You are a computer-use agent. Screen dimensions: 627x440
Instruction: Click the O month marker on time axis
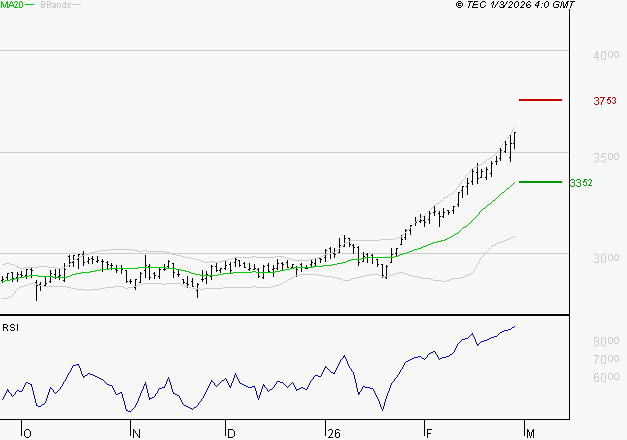coord(28,434)
